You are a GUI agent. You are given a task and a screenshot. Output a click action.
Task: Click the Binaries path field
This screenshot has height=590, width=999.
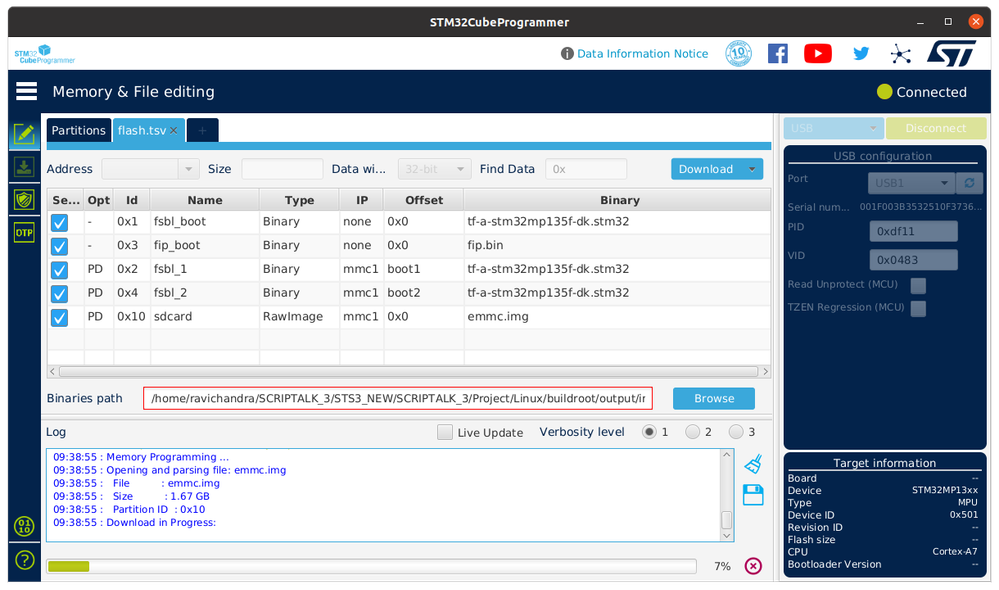point(398,398)
